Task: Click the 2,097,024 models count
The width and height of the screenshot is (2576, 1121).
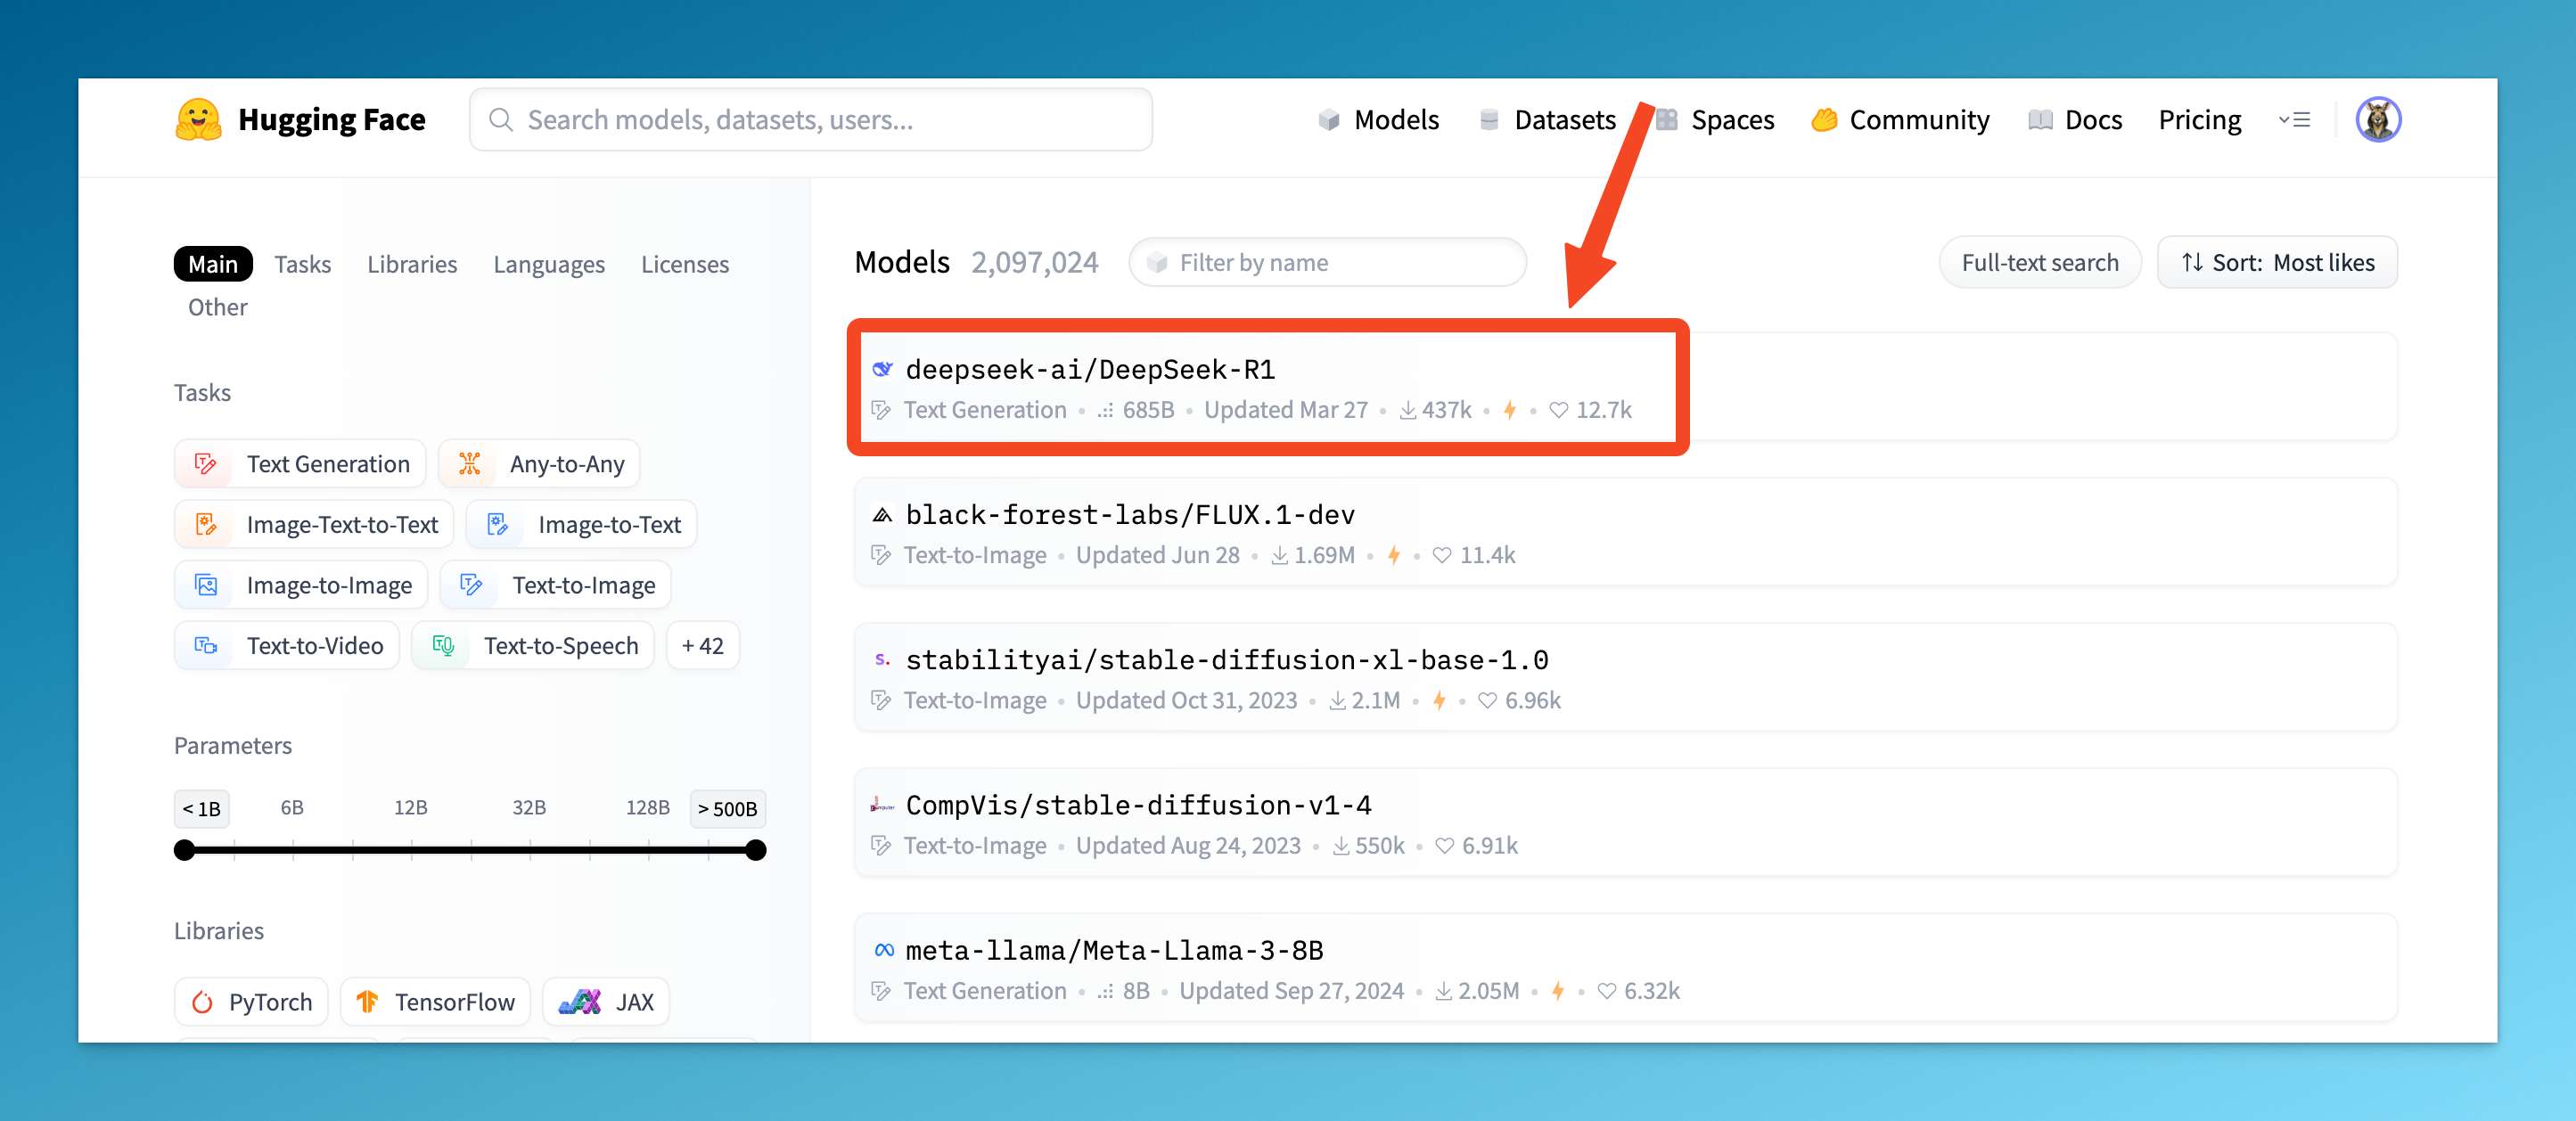Action: pyautogui.click(x=1035, y=263)
